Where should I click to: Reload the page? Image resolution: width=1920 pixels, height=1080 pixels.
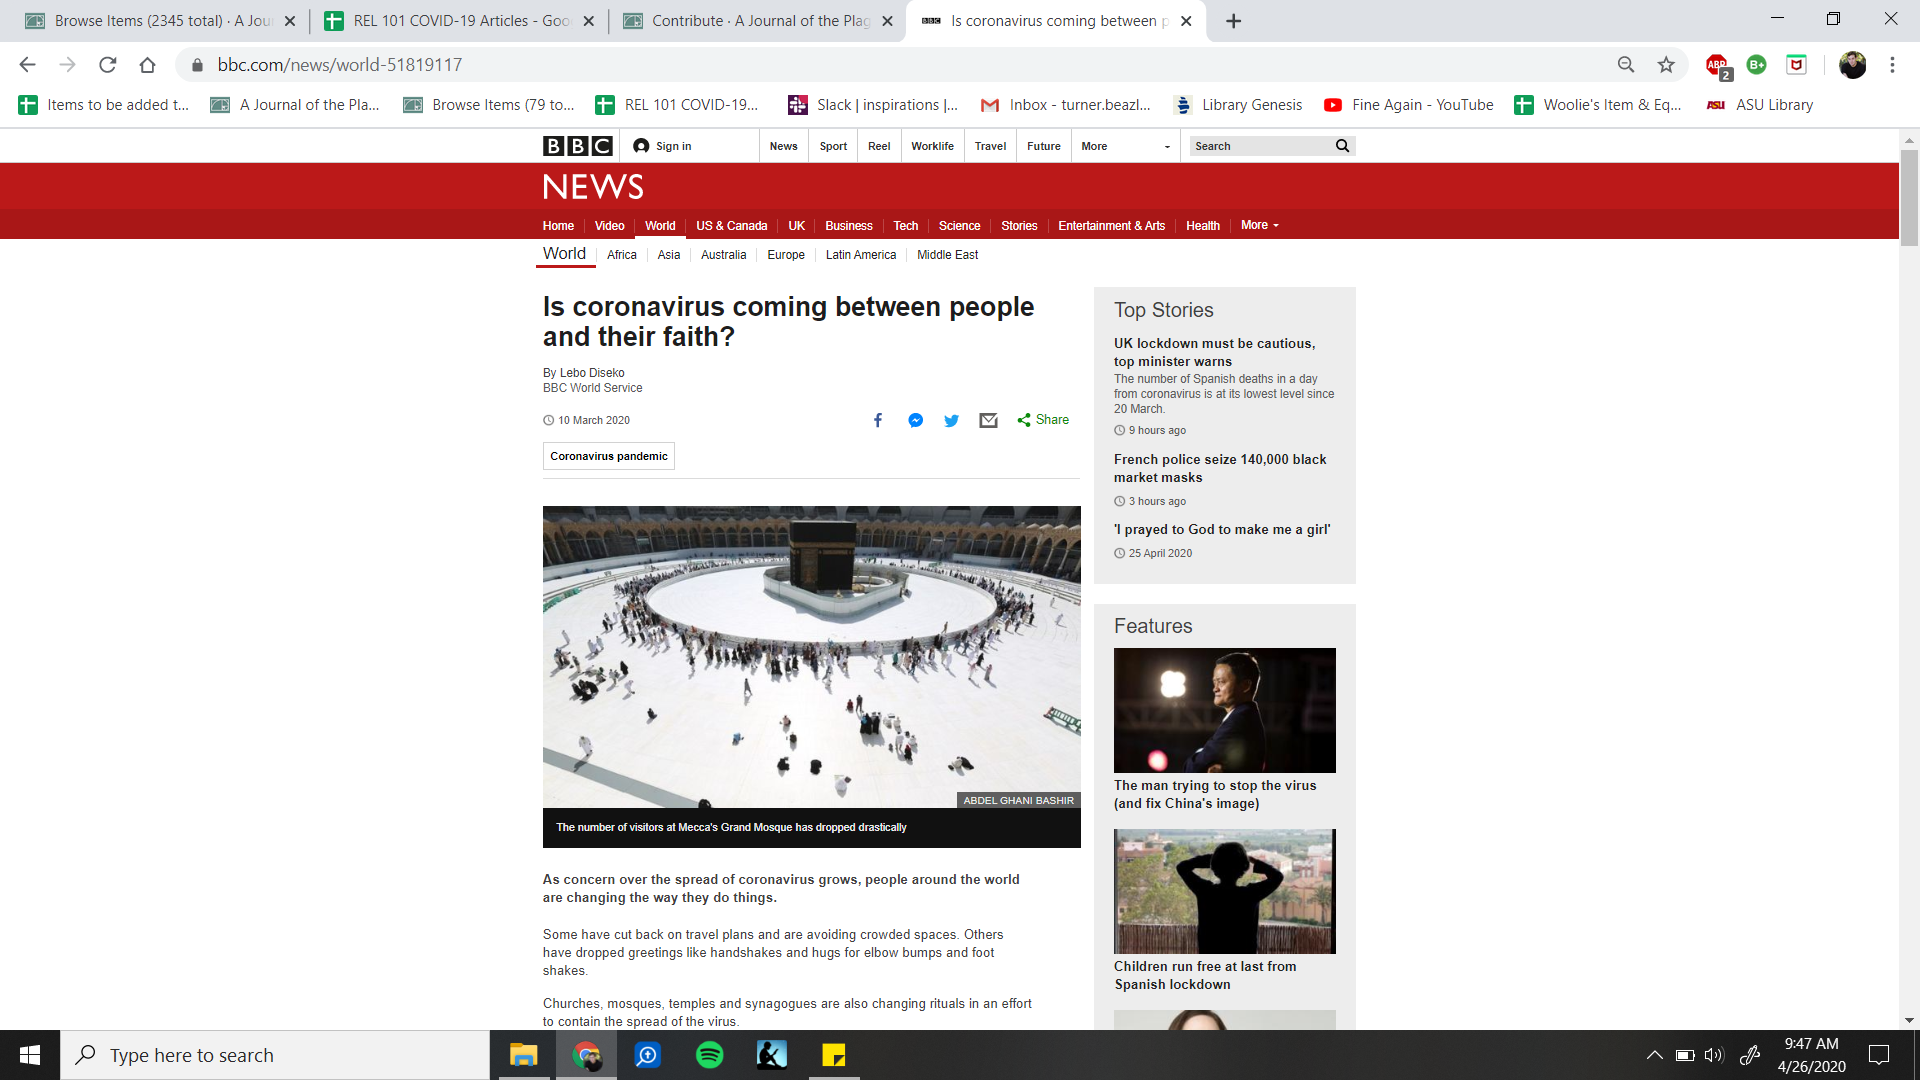[x=107, y=65]
